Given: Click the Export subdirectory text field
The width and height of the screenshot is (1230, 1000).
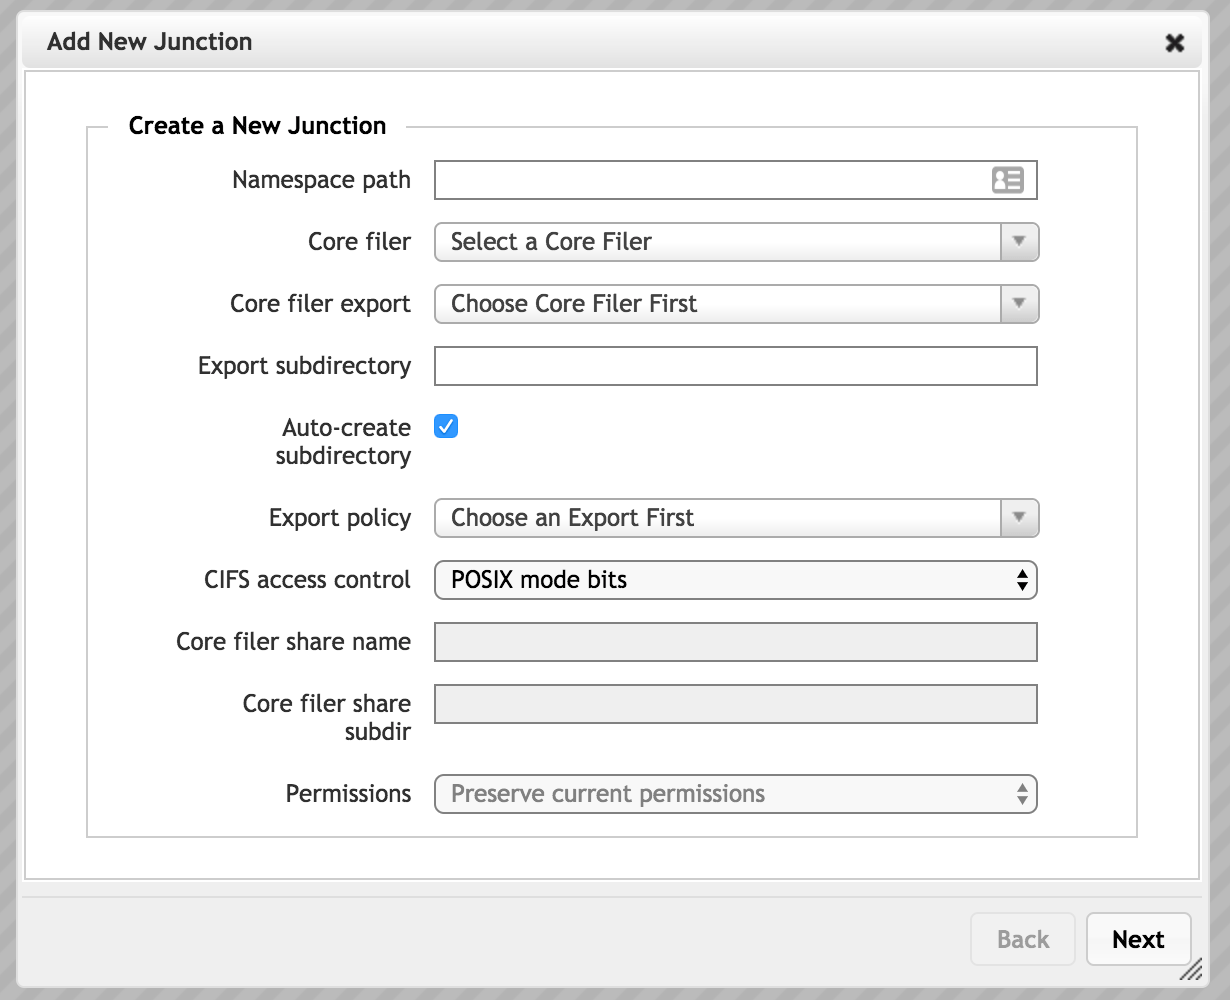Looking at the screenshot, I should click(x=735, y=366).
